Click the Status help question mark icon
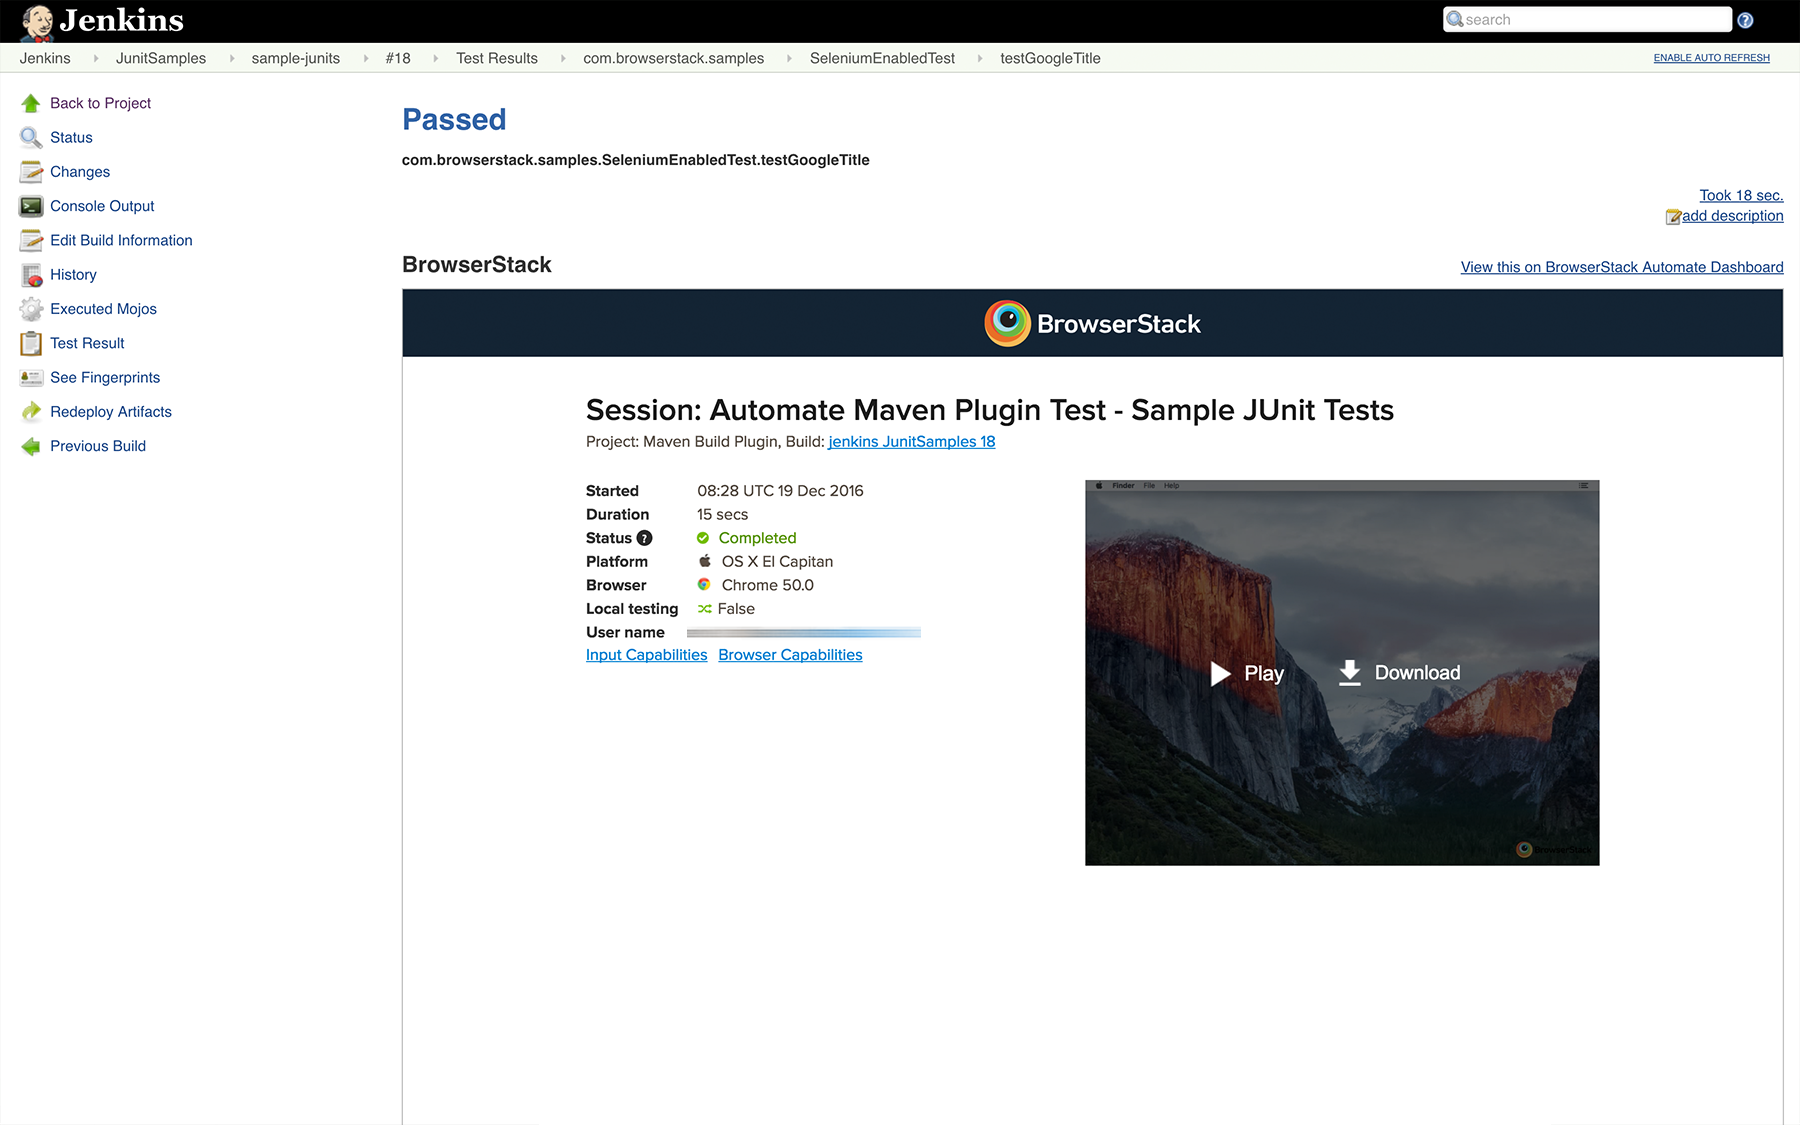1800x1125 pixels. click(644, 538)
